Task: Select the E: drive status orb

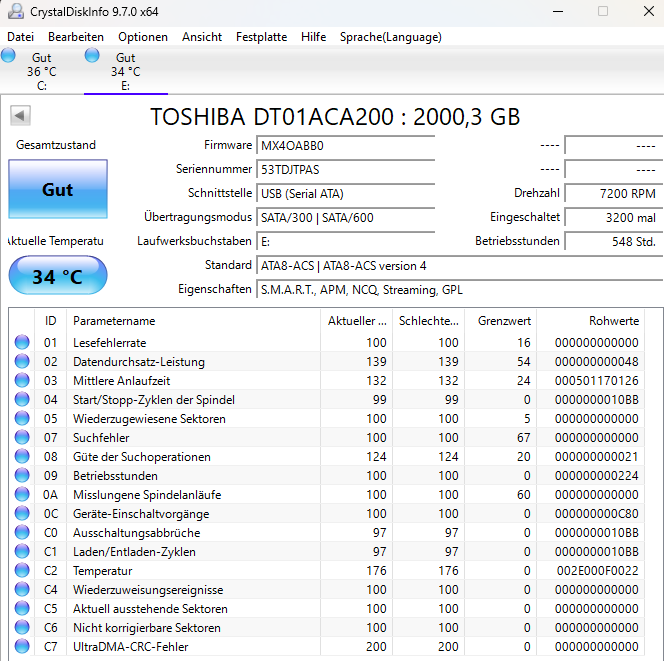Action: click(x=92, y=55)
